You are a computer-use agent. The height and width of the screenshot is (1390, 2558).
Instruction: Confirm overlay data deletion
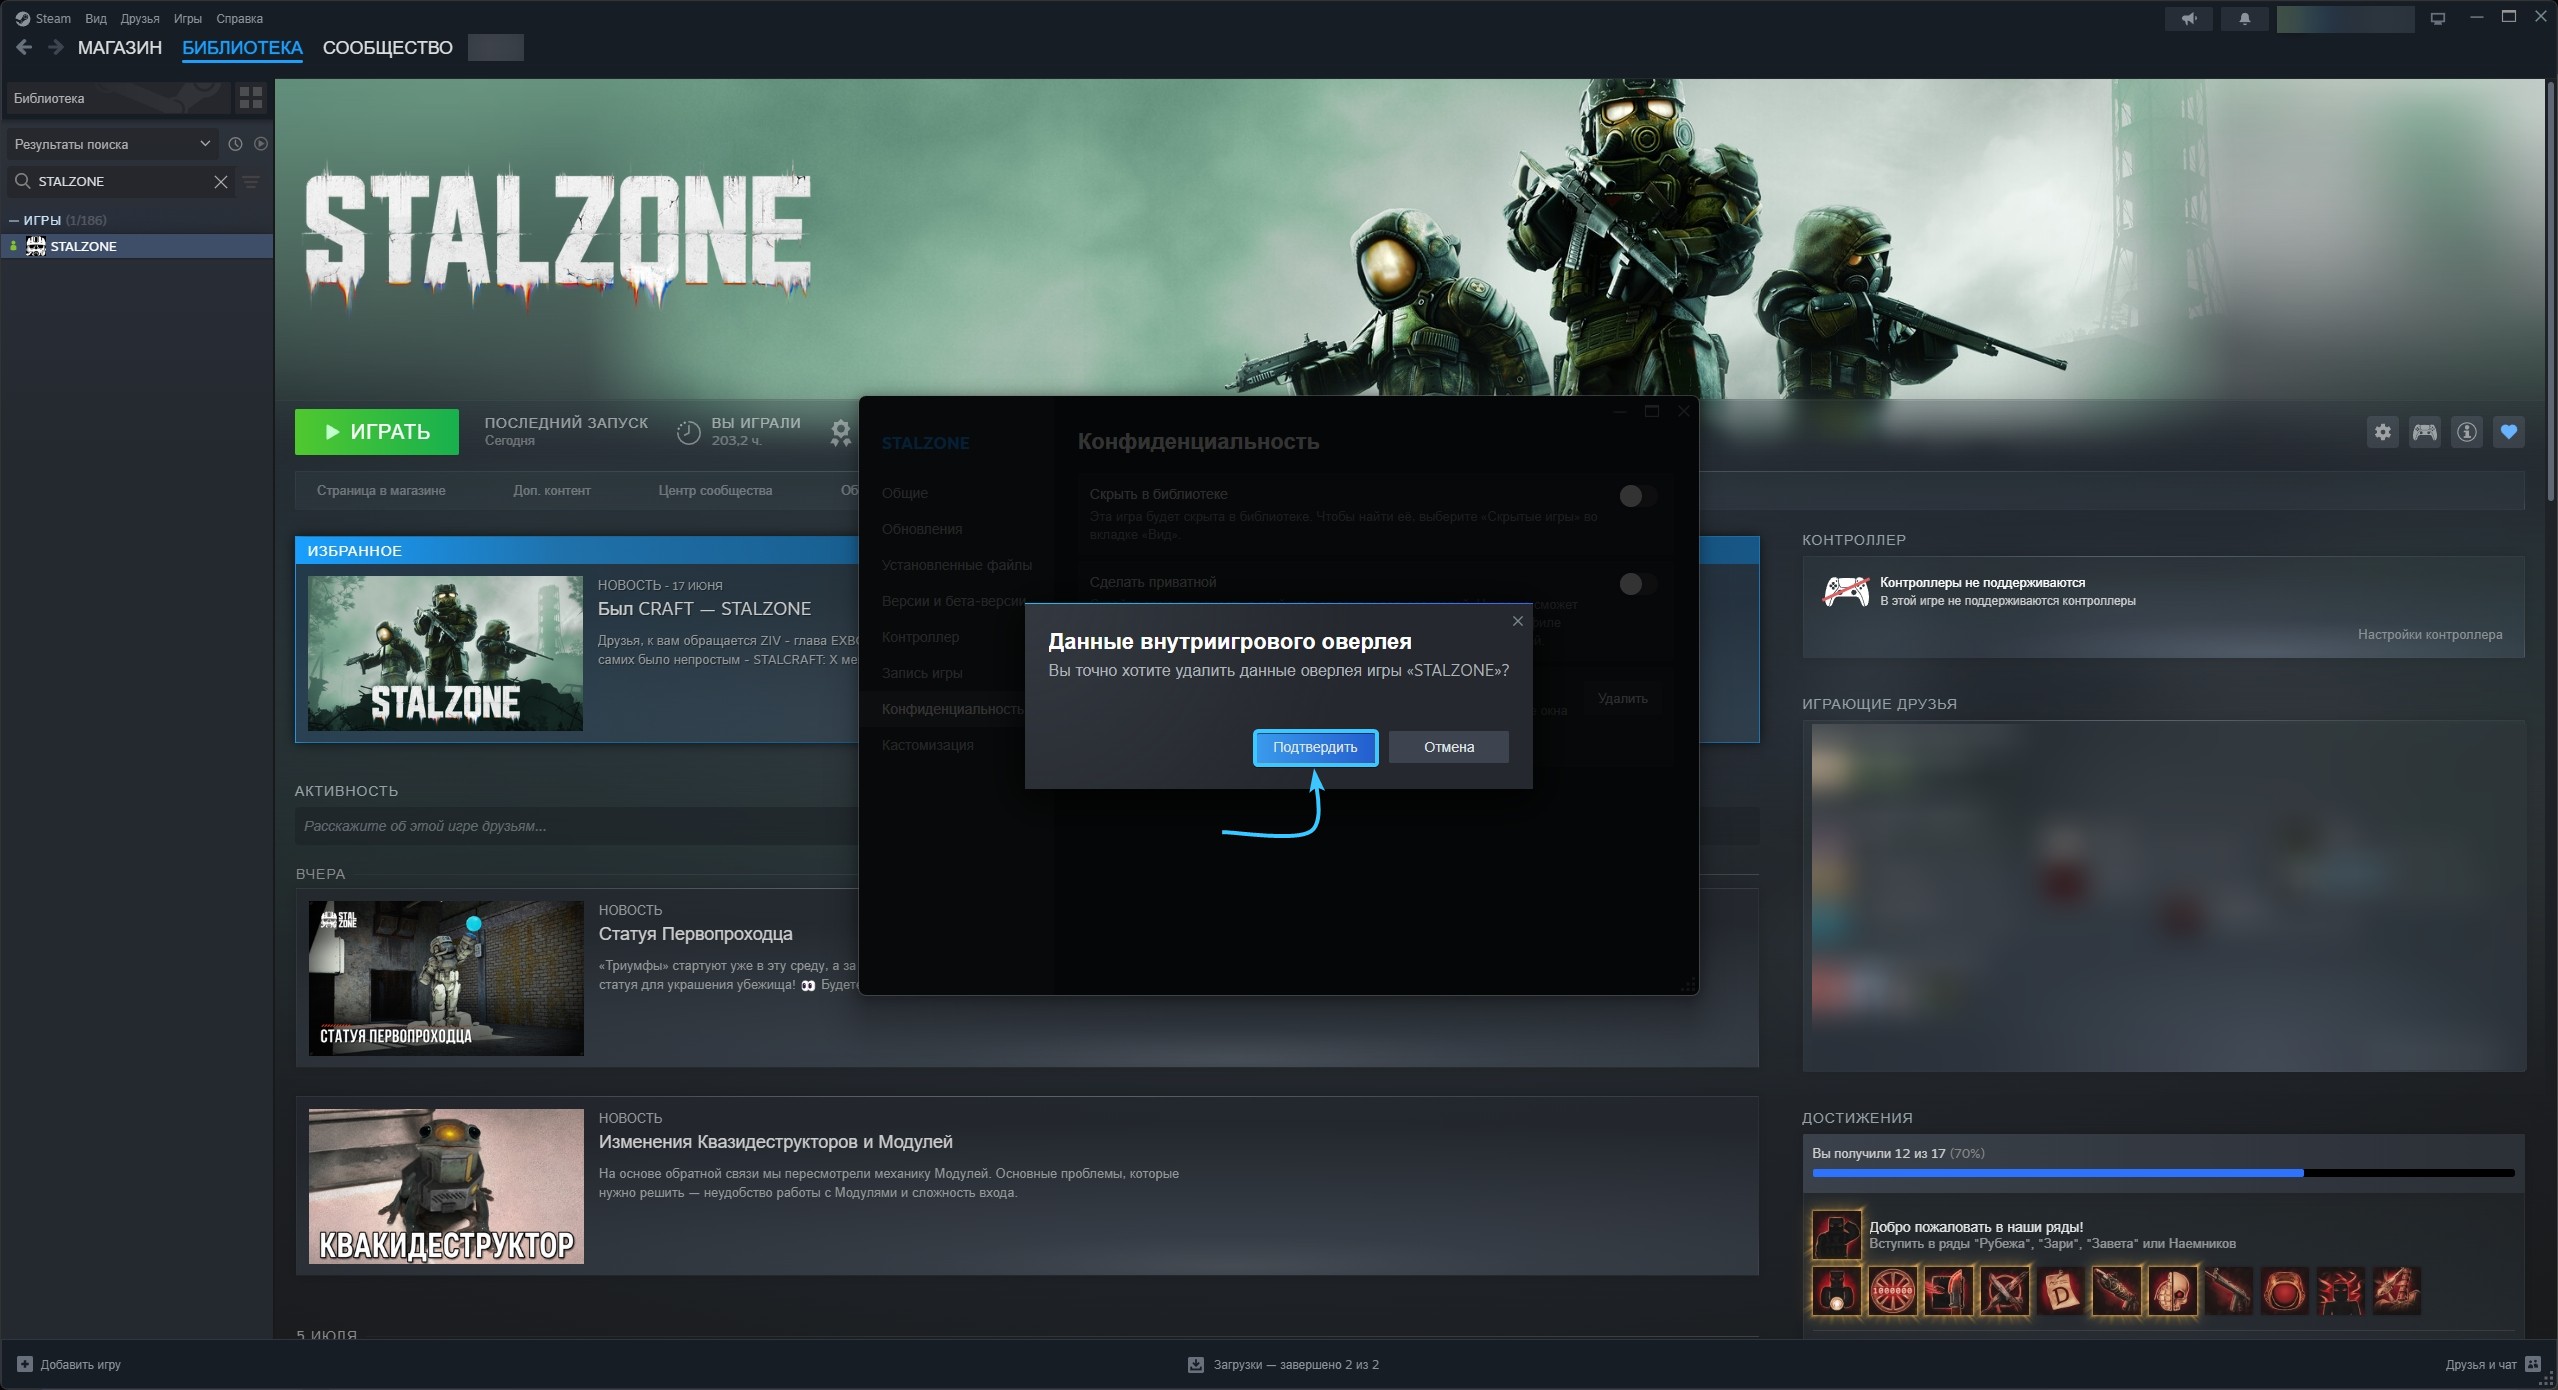point(1315,747)
